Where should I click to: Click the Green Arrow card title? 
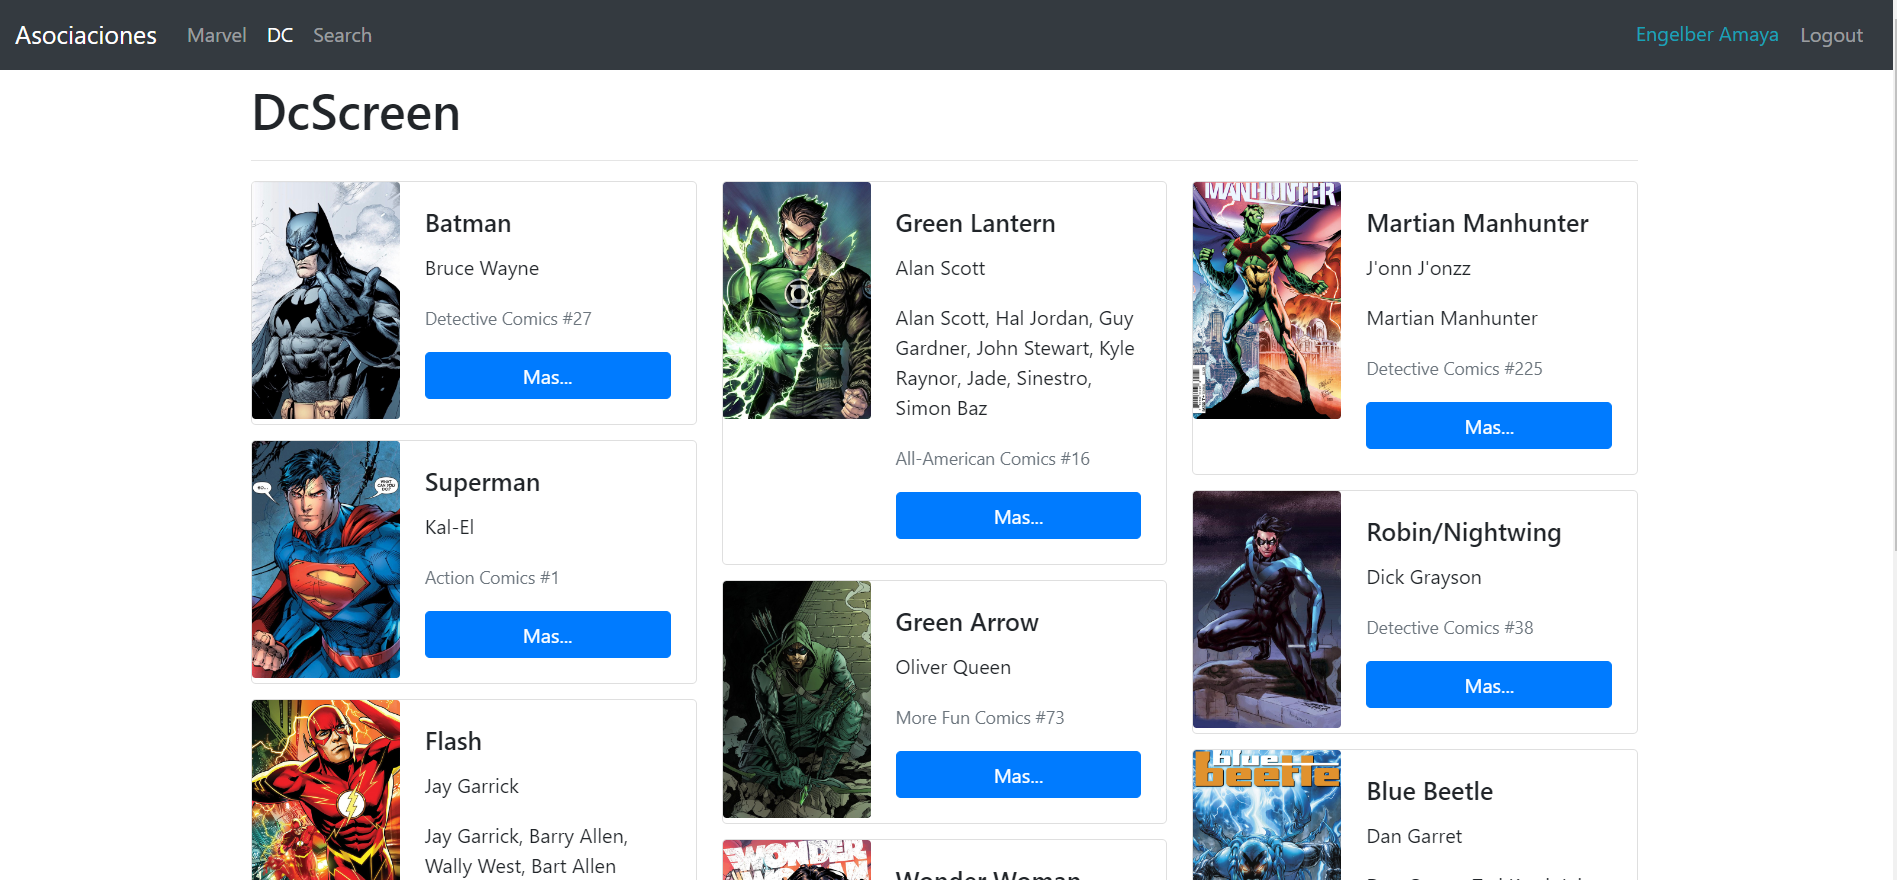click(967, 622)
